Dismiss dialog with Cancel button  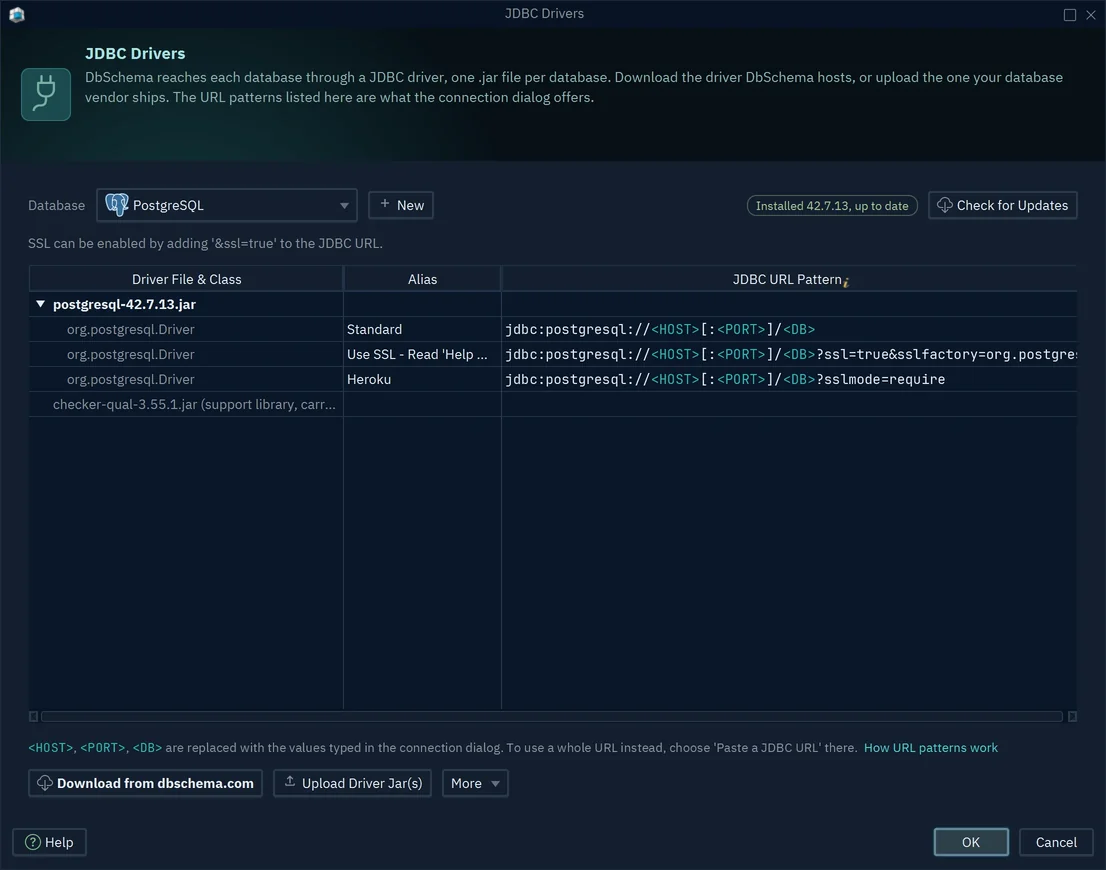[x=1056, y=842]
